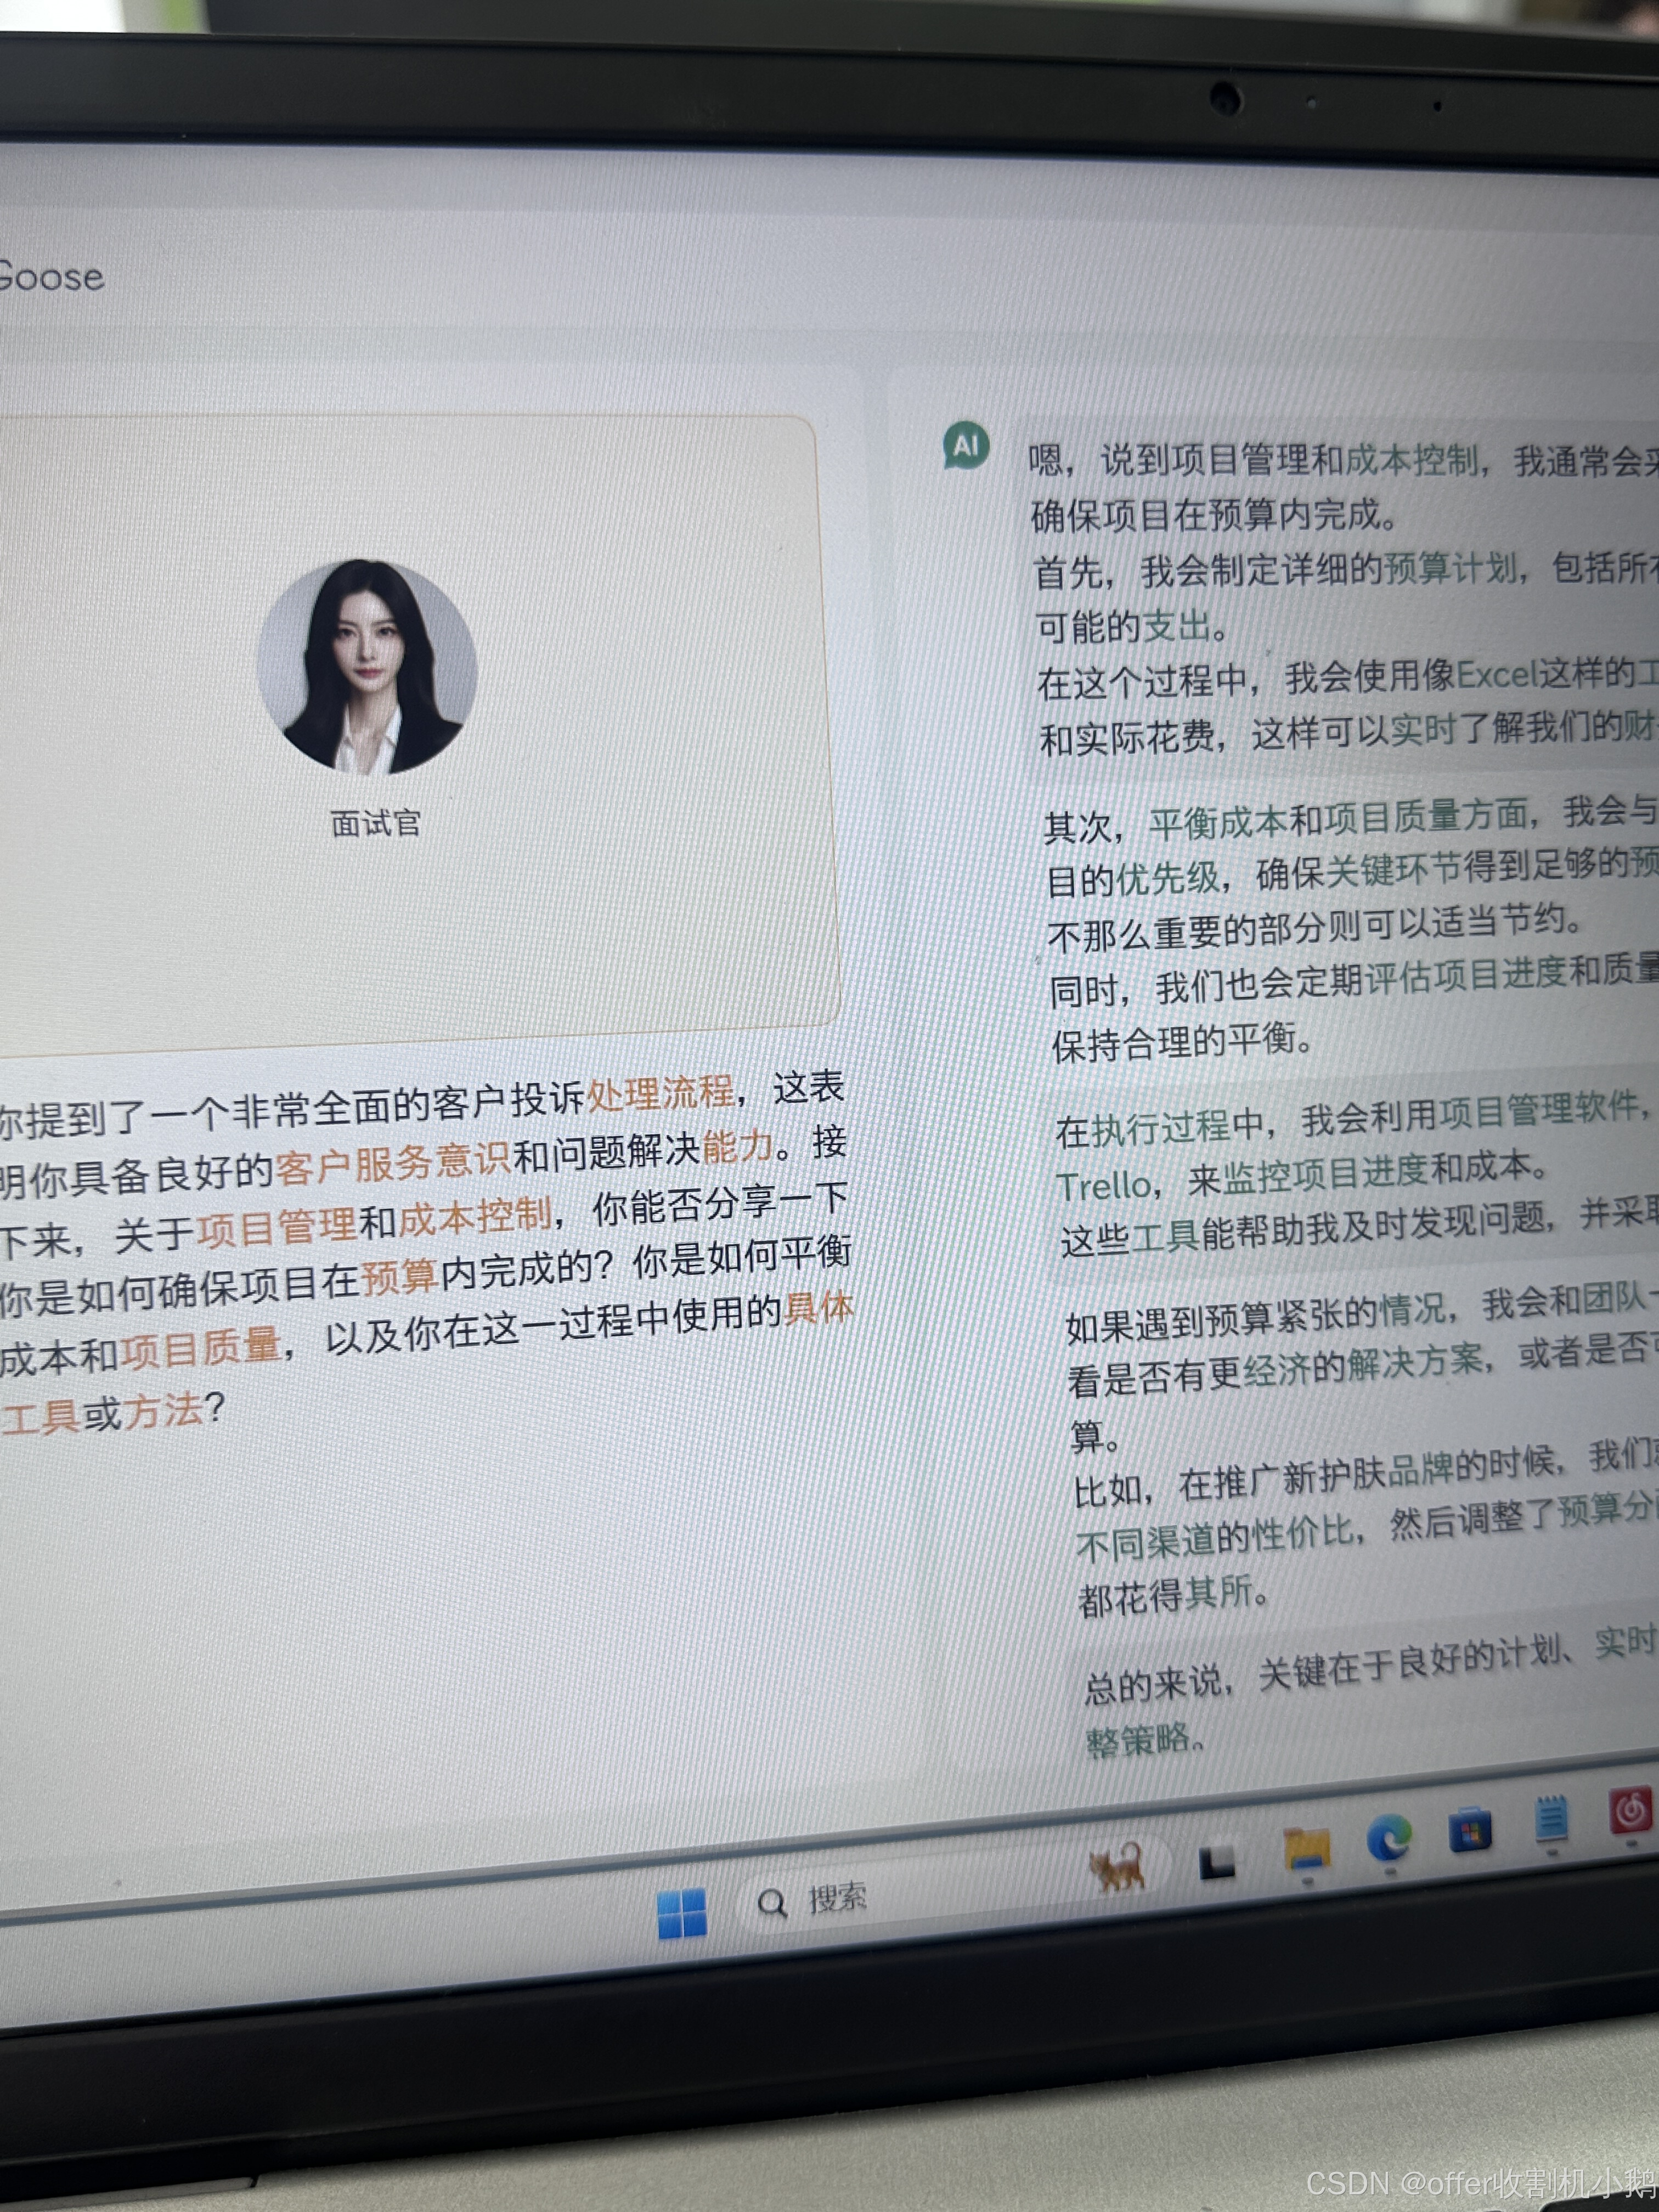Click the interviewer portrait photo

click(x=367, y=666)
